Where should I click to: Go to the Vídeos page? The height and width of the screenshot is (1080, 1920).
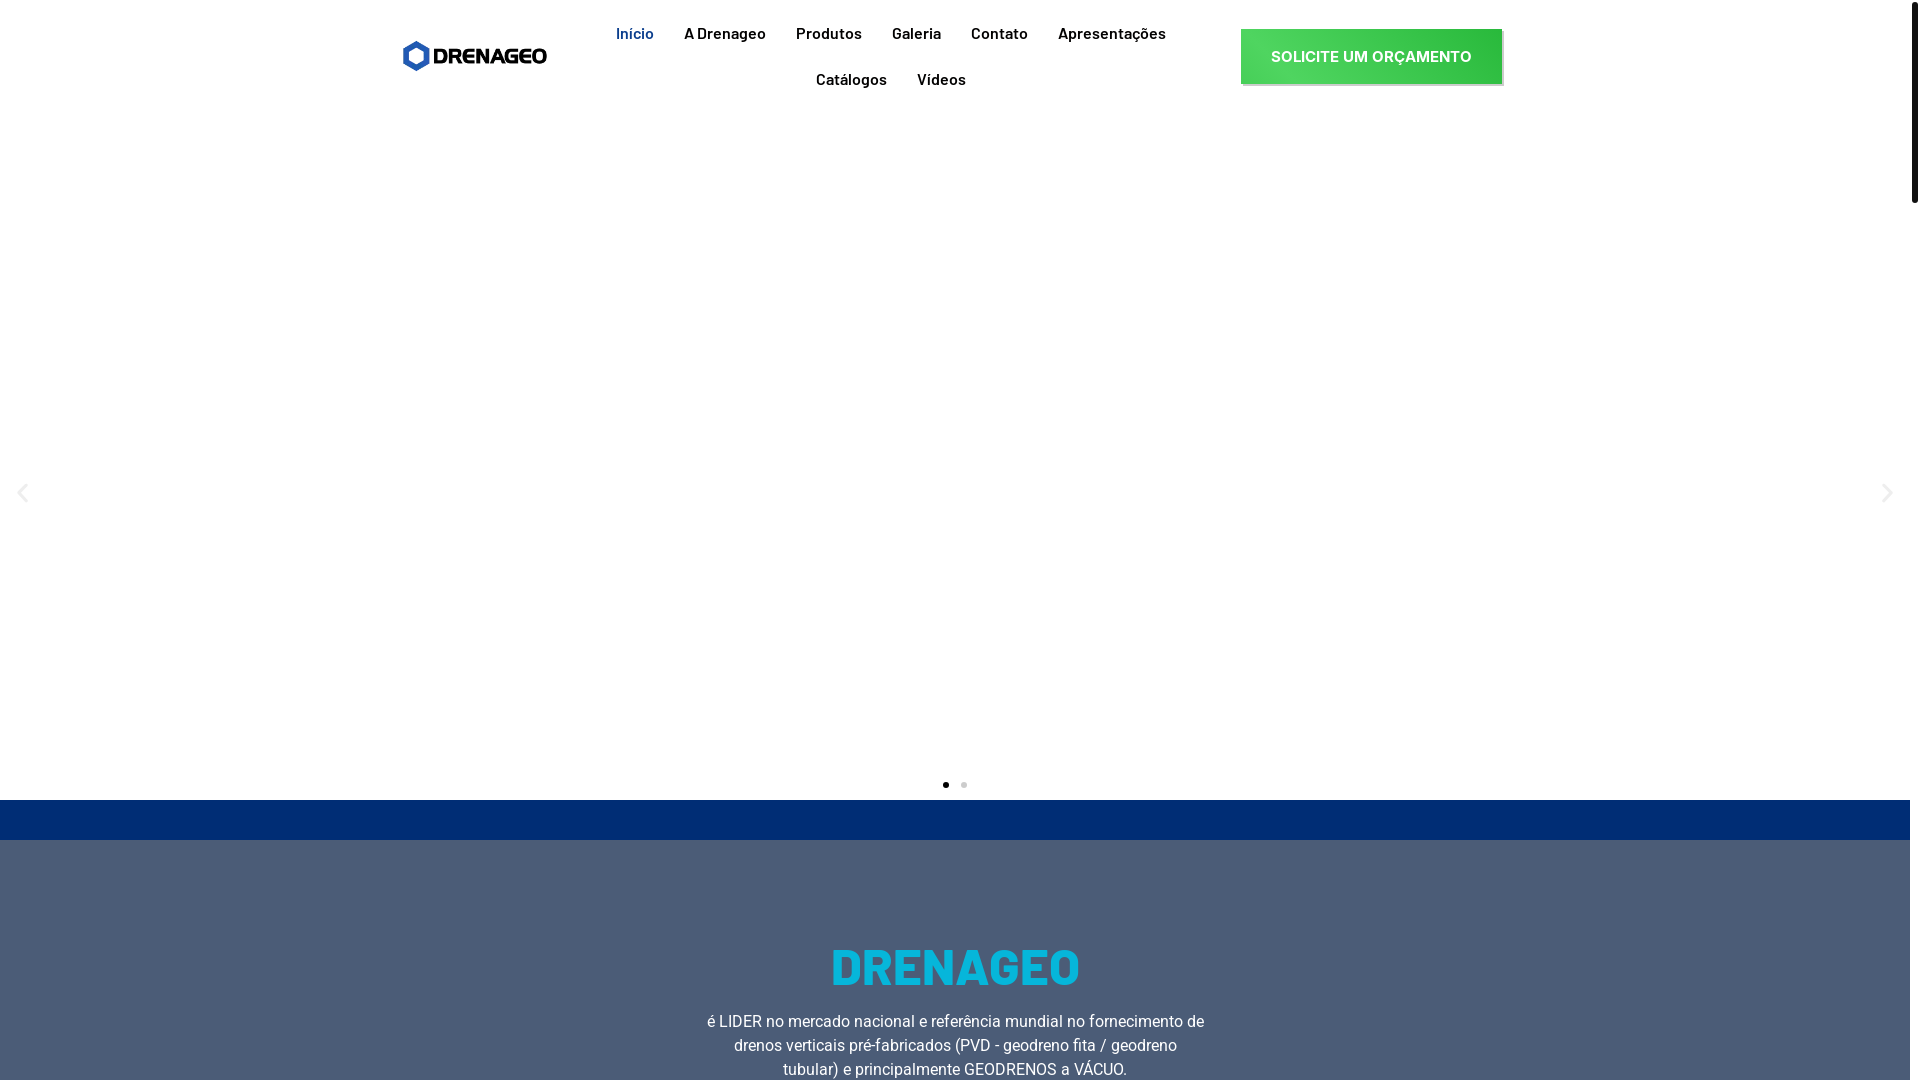[x=941, y=79]
